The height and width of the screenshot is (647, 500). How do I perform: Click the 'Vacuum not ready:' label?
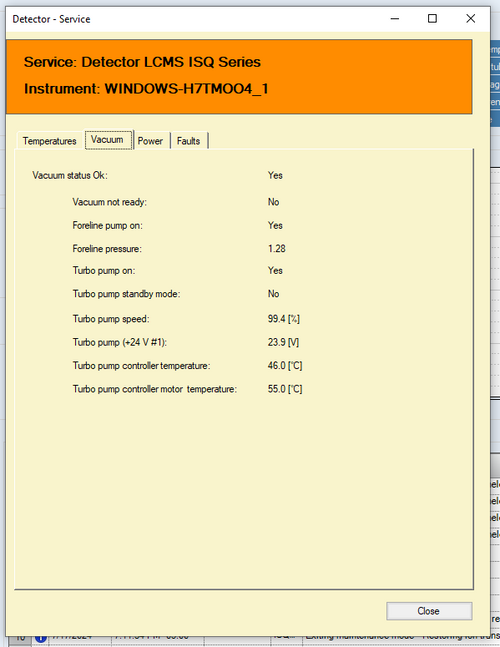(109, 202)
